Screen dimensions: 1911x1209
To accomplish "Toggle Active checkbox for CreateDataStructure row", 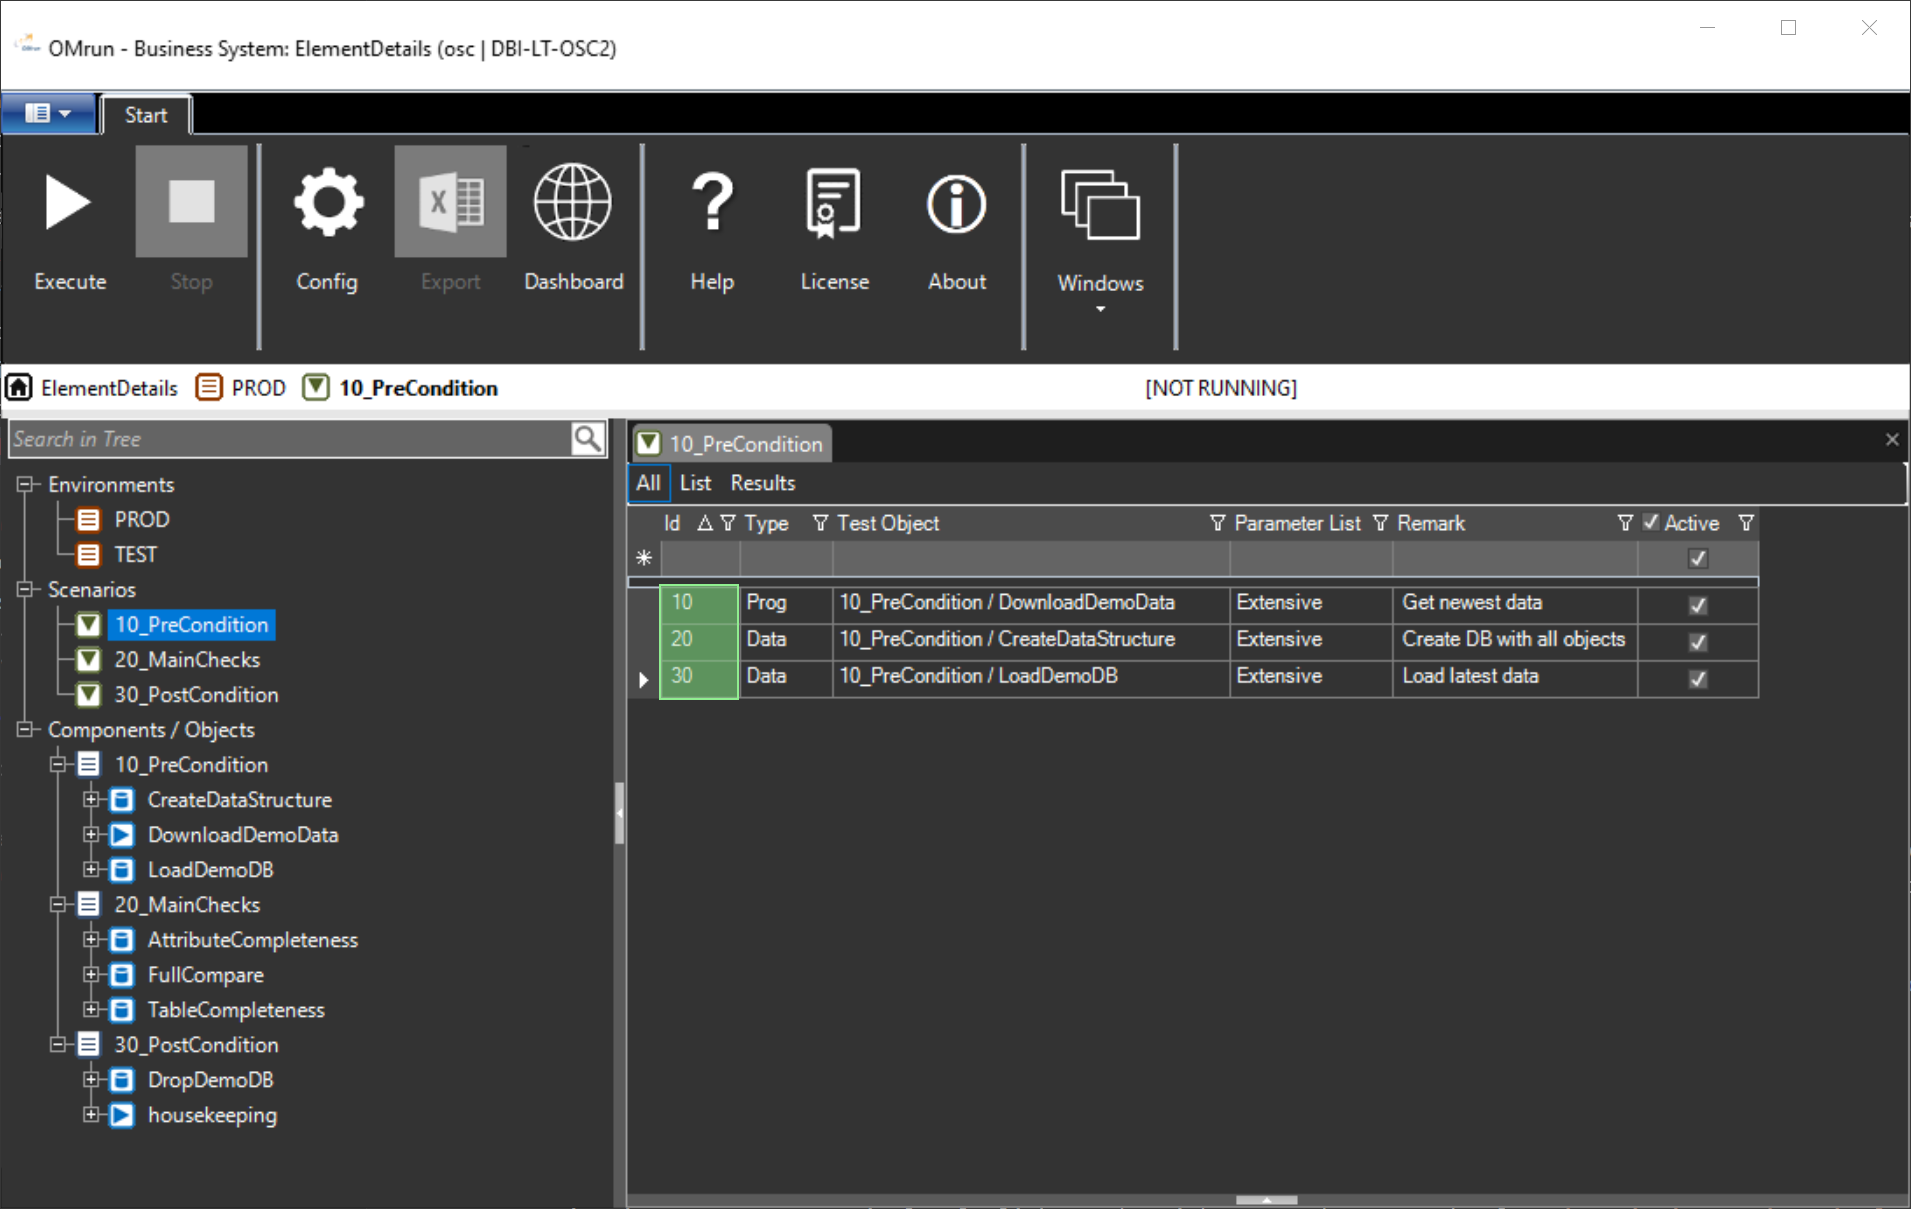I will pos(1697,641).
